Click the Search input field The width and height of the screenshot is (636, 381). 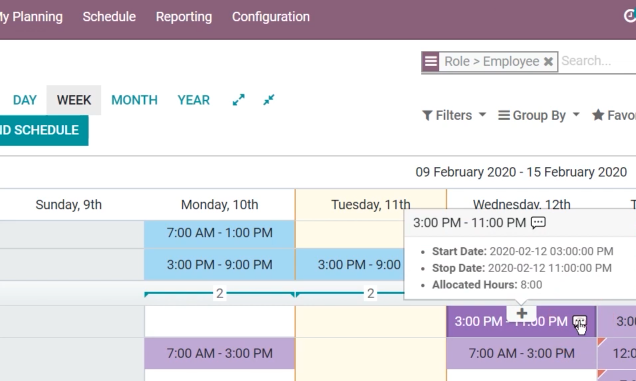(598, 61)
